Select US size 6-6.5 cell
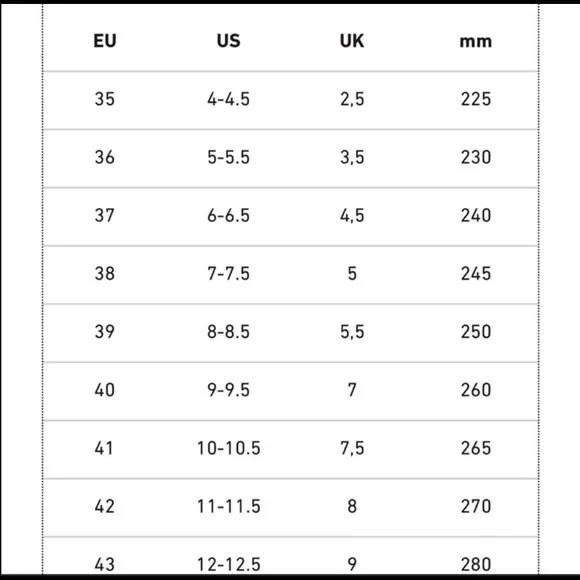 [228, 215]
